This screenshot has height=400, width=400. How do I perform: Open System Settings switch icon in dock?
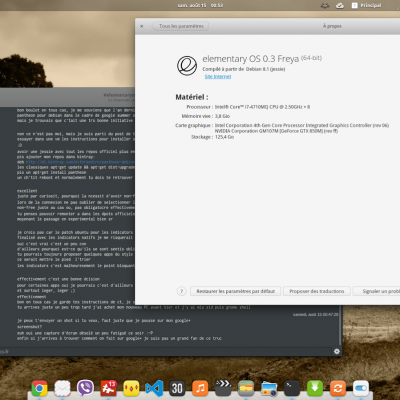(x=361, y=388)
